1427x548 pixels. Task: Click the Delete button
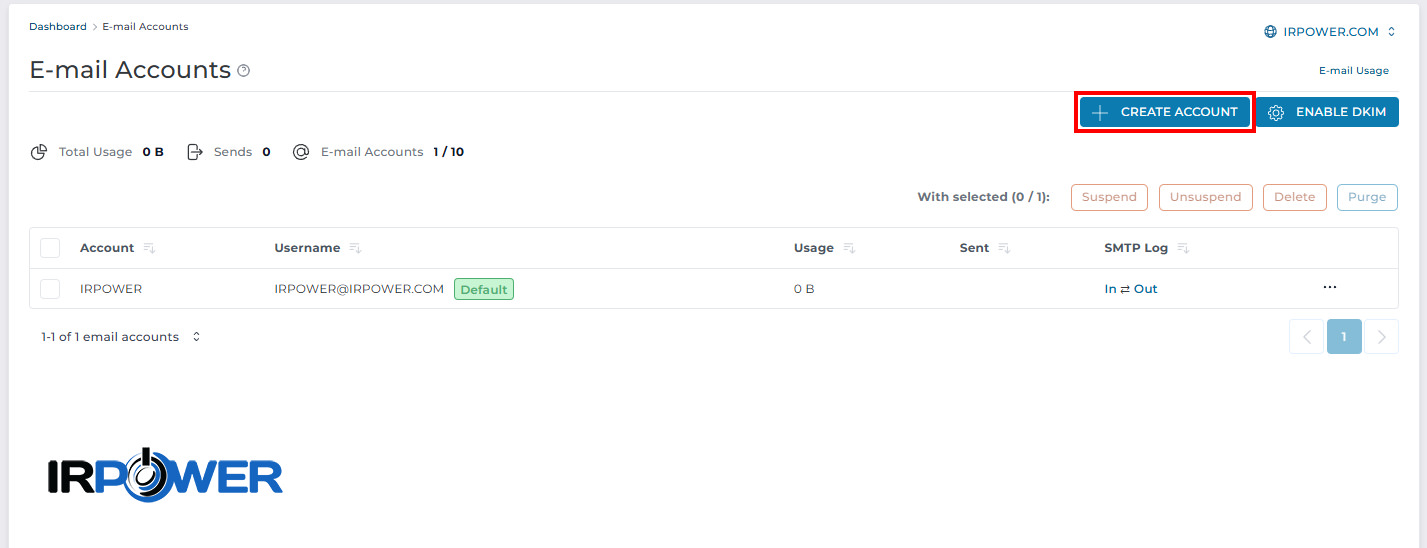point(1295,197)
